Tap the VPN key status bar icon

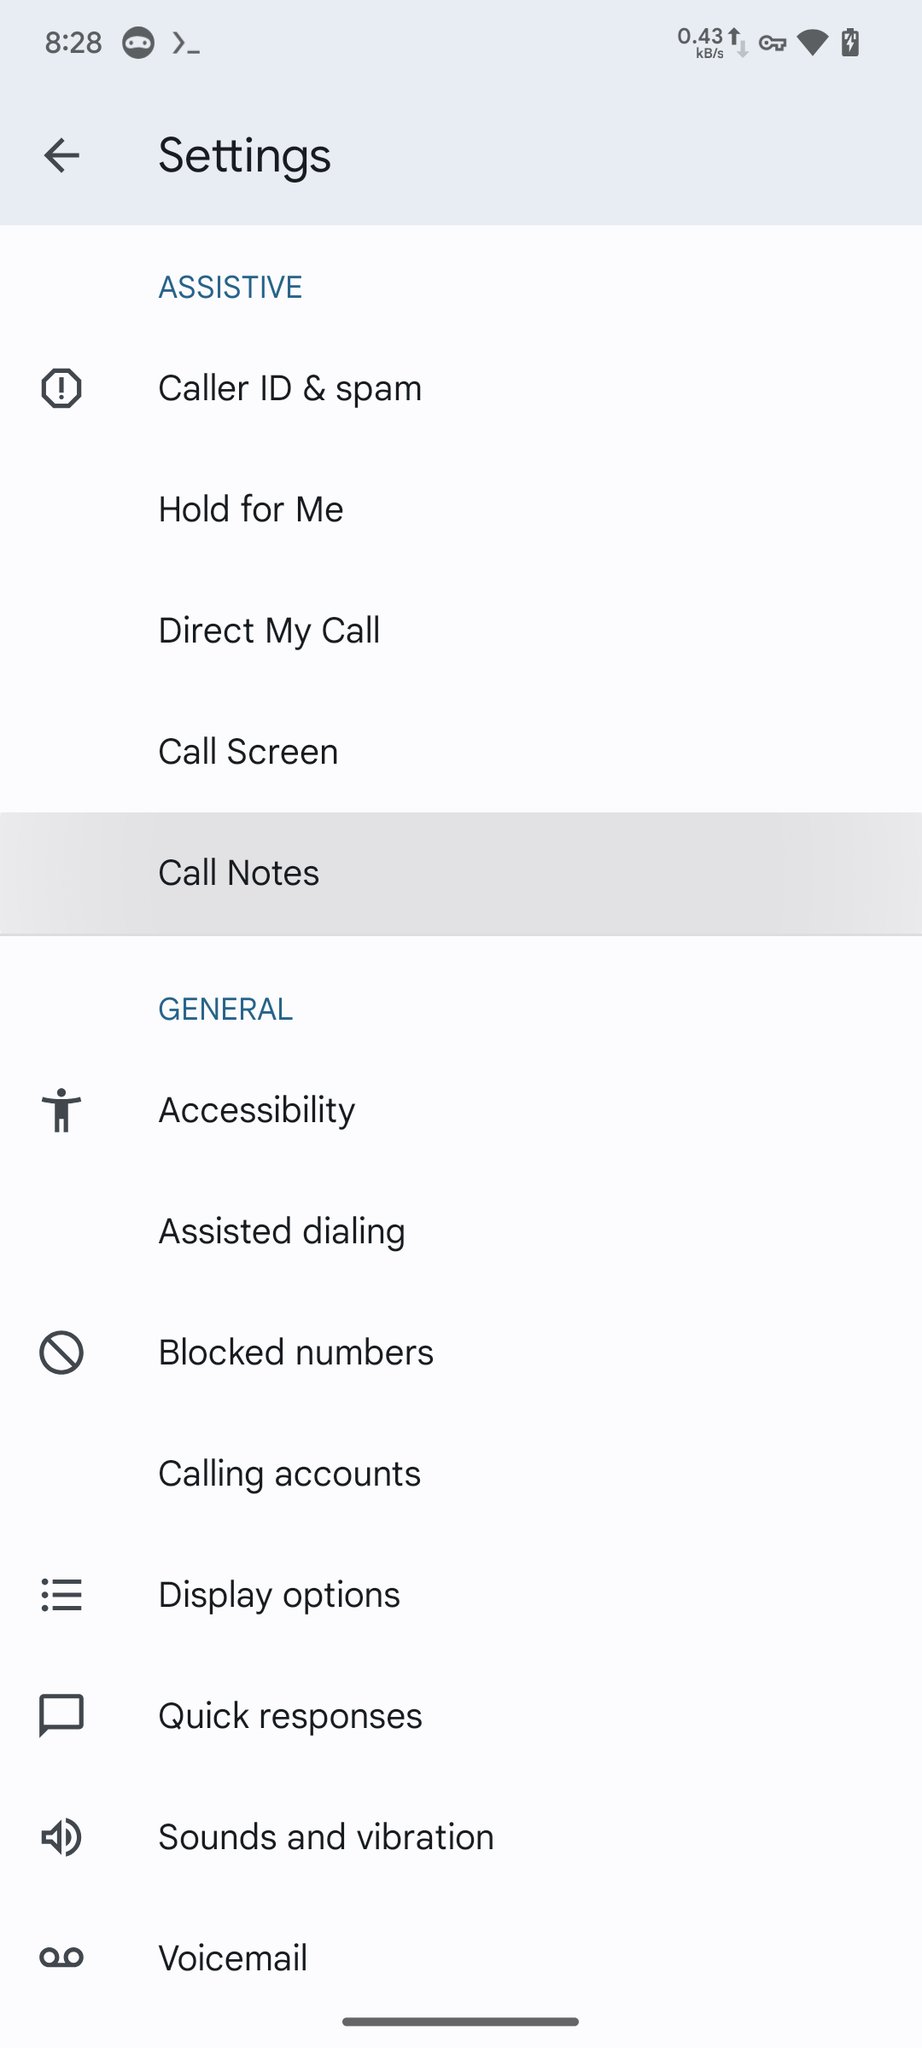point(772,43)
